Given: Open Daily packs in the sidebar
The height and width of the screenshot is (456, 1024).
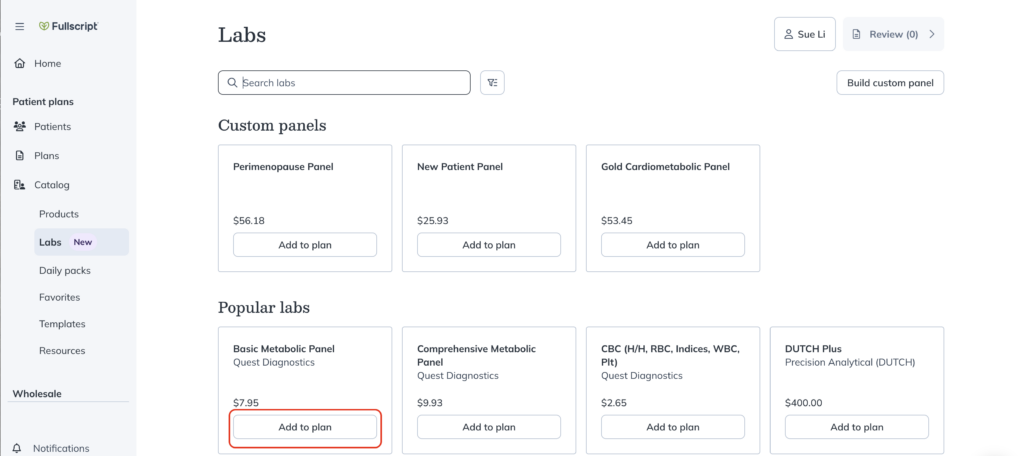Looking at the screenshot, I should coord(65,270).
